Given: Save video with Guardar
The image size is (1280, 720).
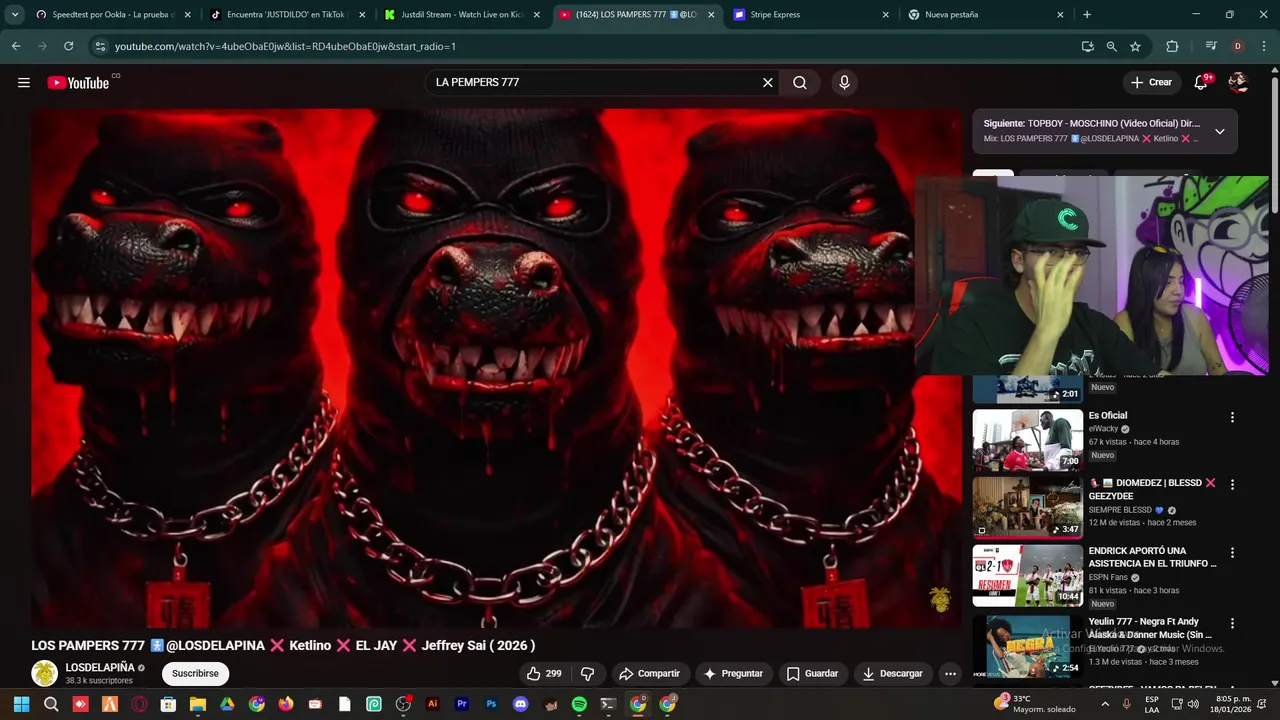Looking at the screenshot, I should click(x=812, y=674).
